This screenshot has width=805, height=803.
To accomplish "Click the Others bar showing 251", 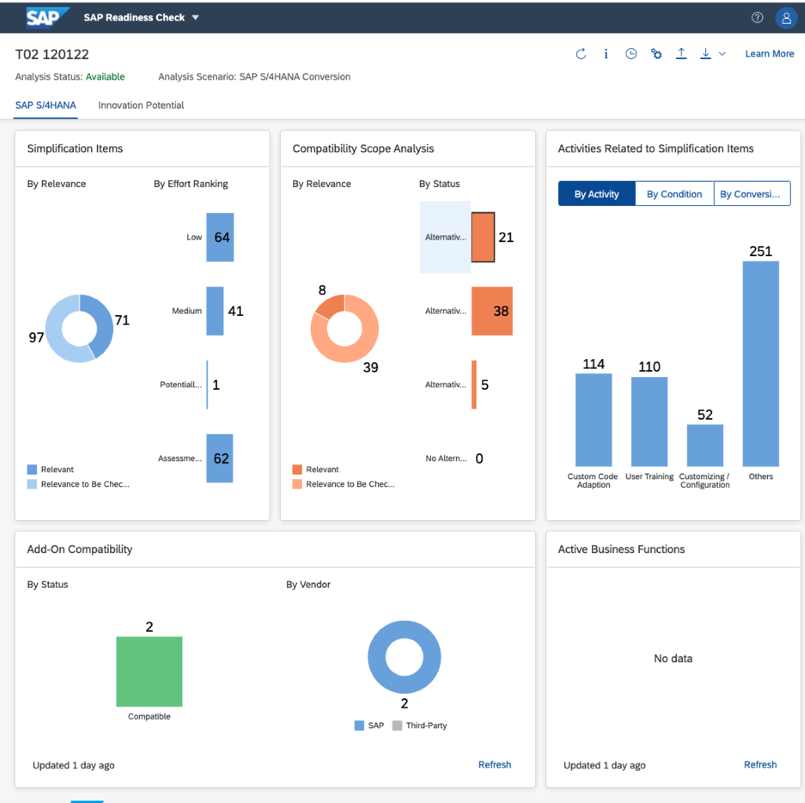I will tap(761, 364).
